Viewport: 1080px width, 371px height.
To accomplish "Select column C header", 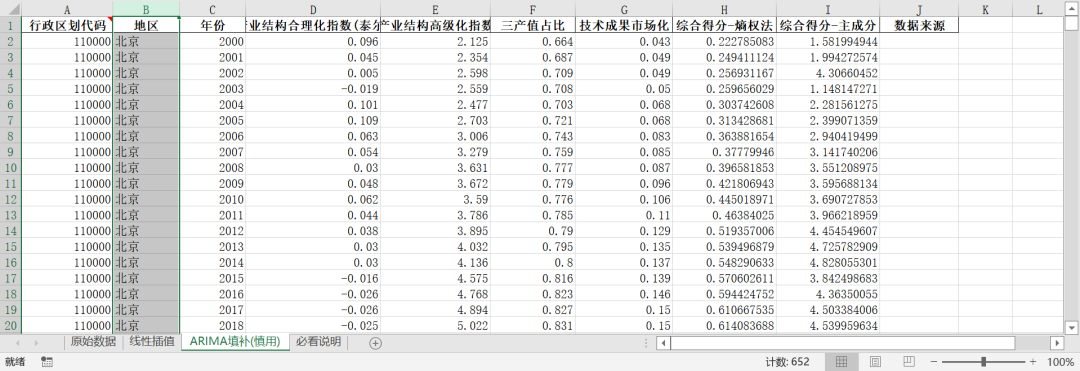I will (212, 9).
